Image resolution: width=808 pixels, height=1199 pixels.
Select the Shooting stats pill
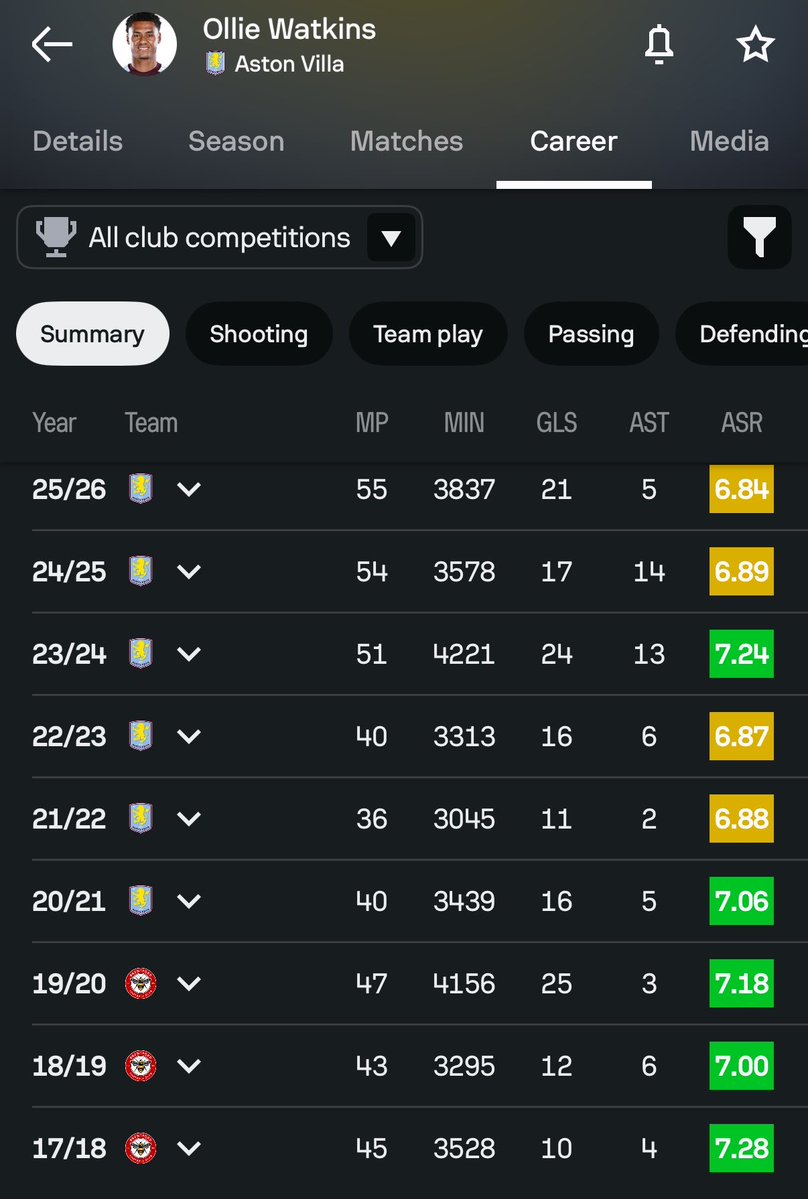click(258, 333)
